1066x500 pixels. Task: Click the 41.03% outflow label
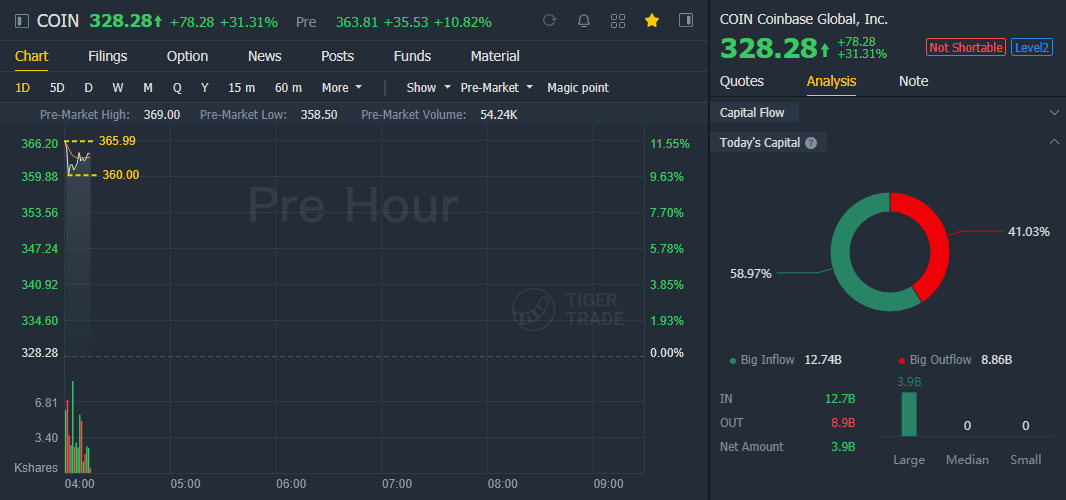1029,232
